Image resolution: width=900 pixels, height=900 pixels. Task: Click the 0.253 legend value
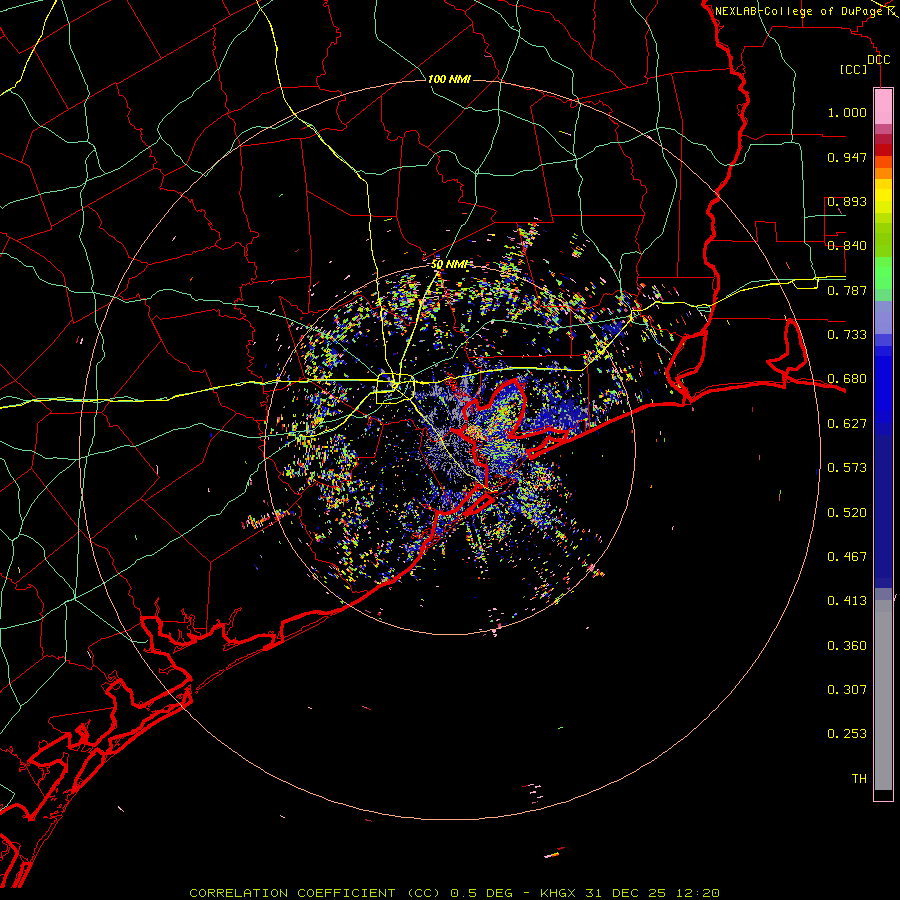pos(847,734)
